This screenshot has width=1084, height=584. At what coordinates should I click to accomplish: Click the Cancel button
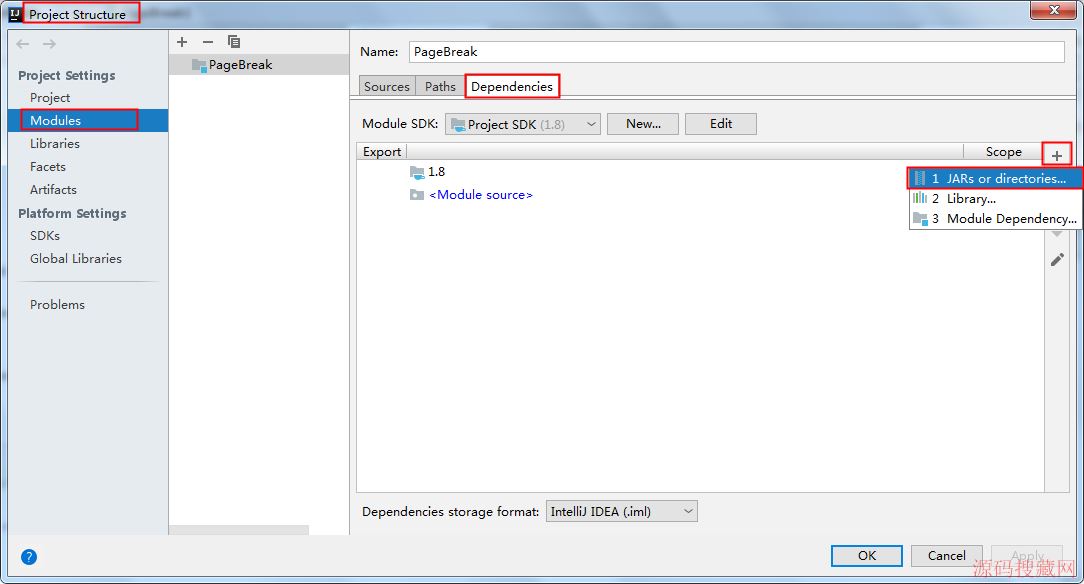(946, 556)
